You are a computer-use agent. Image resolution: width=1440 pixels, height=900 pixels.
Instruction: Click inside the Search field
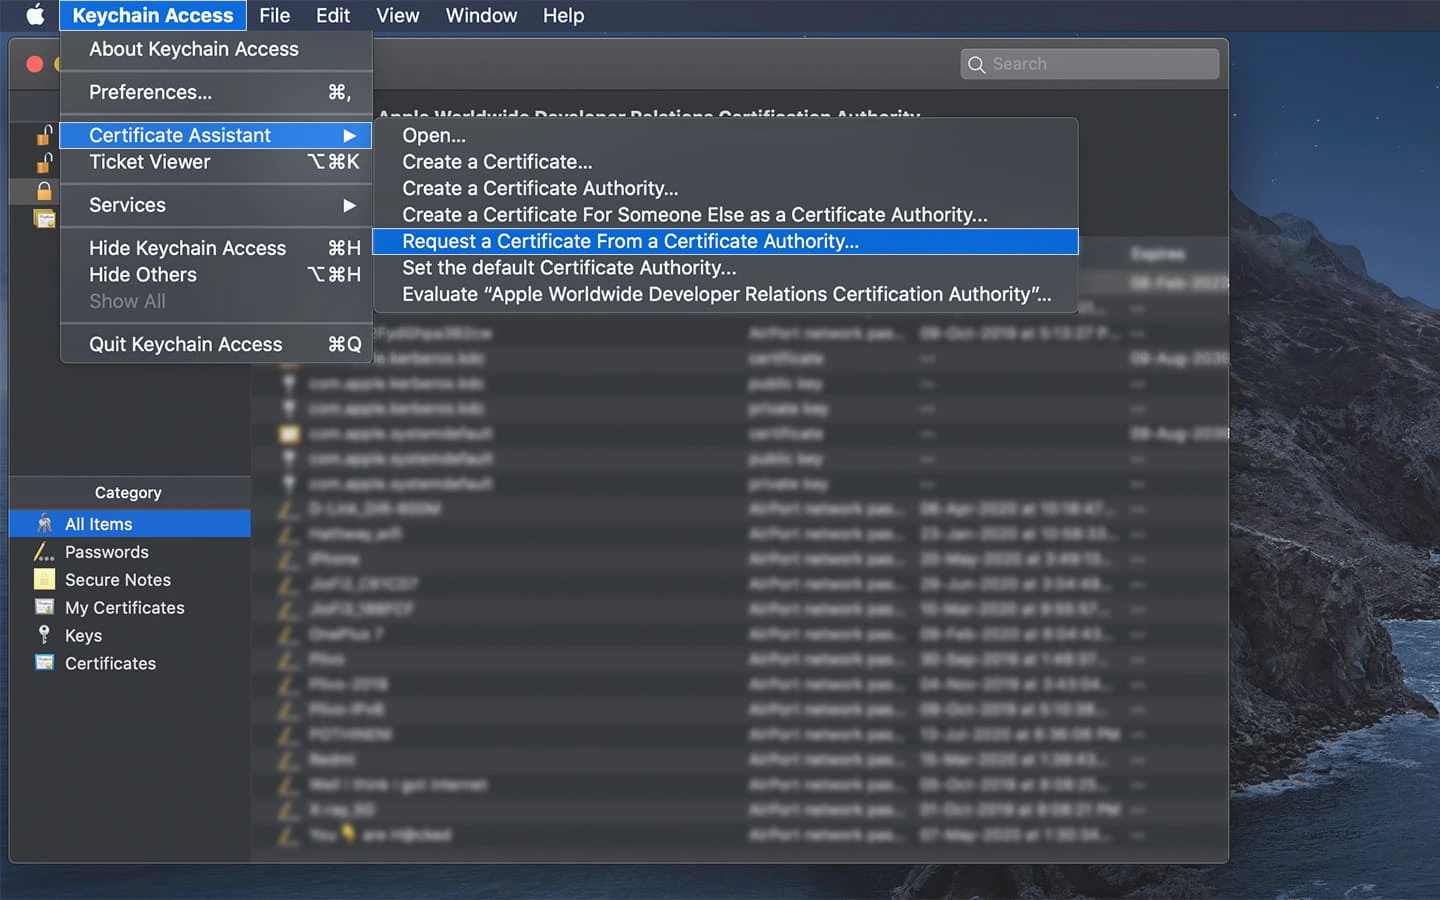tap(1090, 64)
